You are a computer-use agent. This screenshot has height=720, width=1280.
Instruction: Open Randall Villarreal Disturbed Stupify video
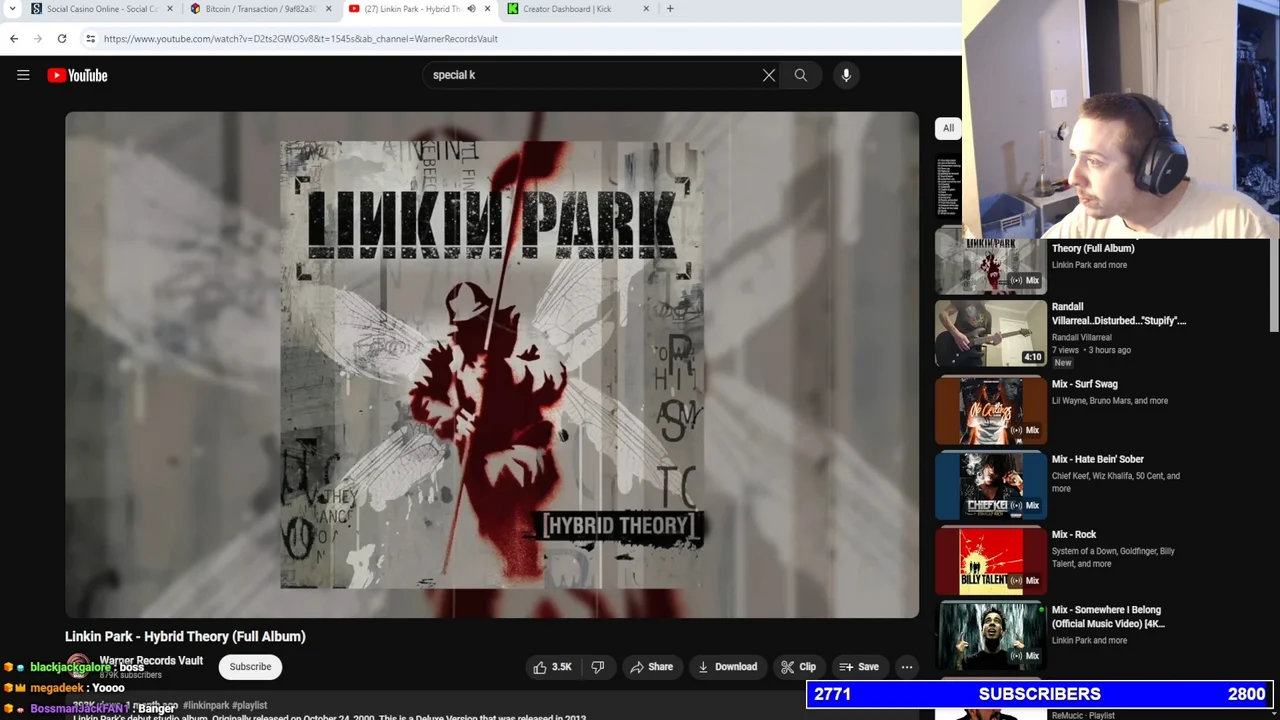(1118, 314)
